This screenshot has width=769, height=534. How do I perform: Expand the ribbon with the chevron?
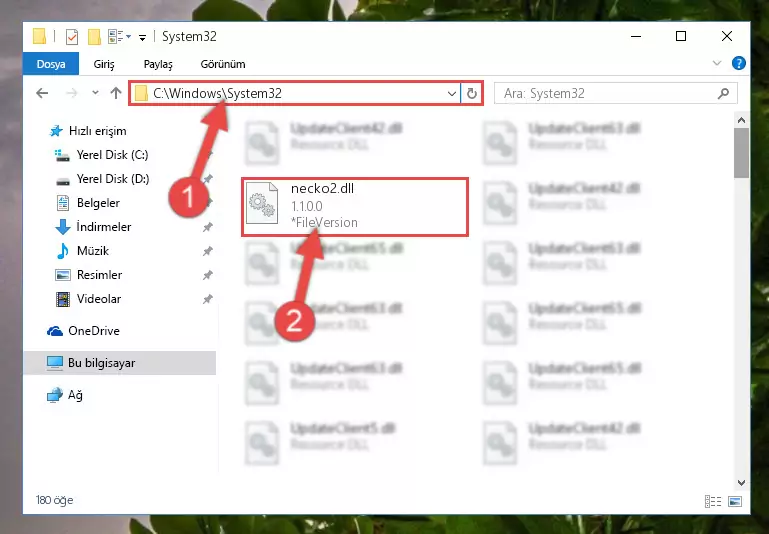(717, 63)
